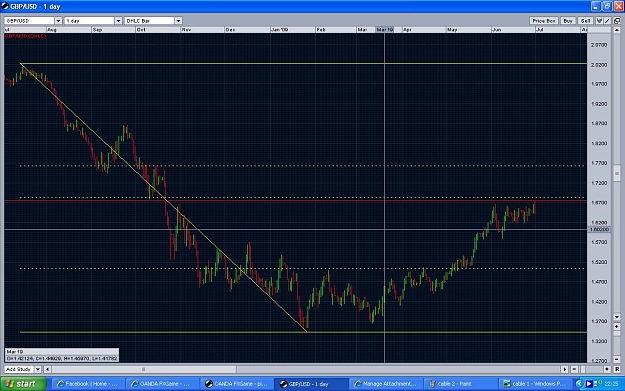Expand hidden system tray icons arrow
Screen dimensions: 625x391
[580, 384]
